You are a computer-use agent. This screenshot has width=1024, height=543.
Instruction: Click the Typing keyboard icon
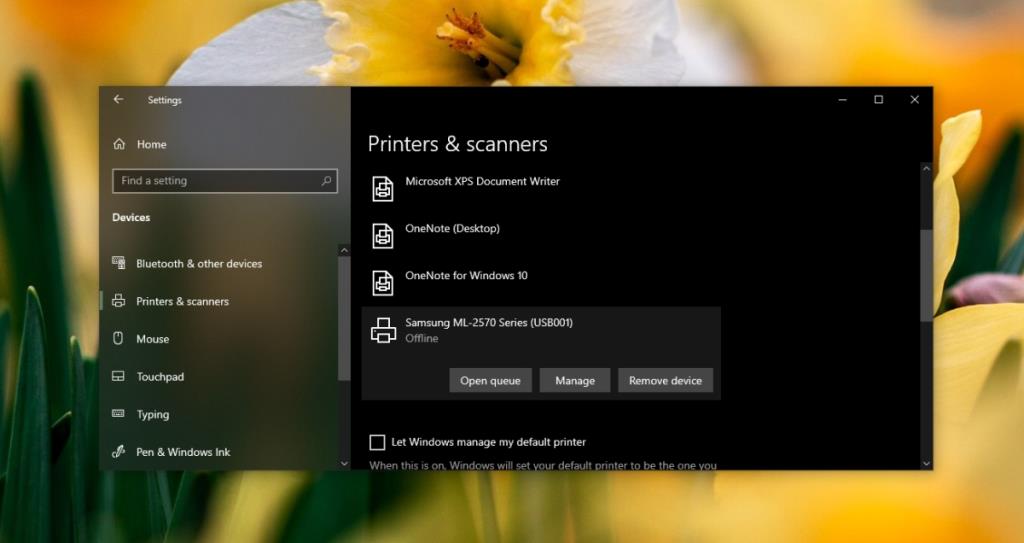point(118,414)
